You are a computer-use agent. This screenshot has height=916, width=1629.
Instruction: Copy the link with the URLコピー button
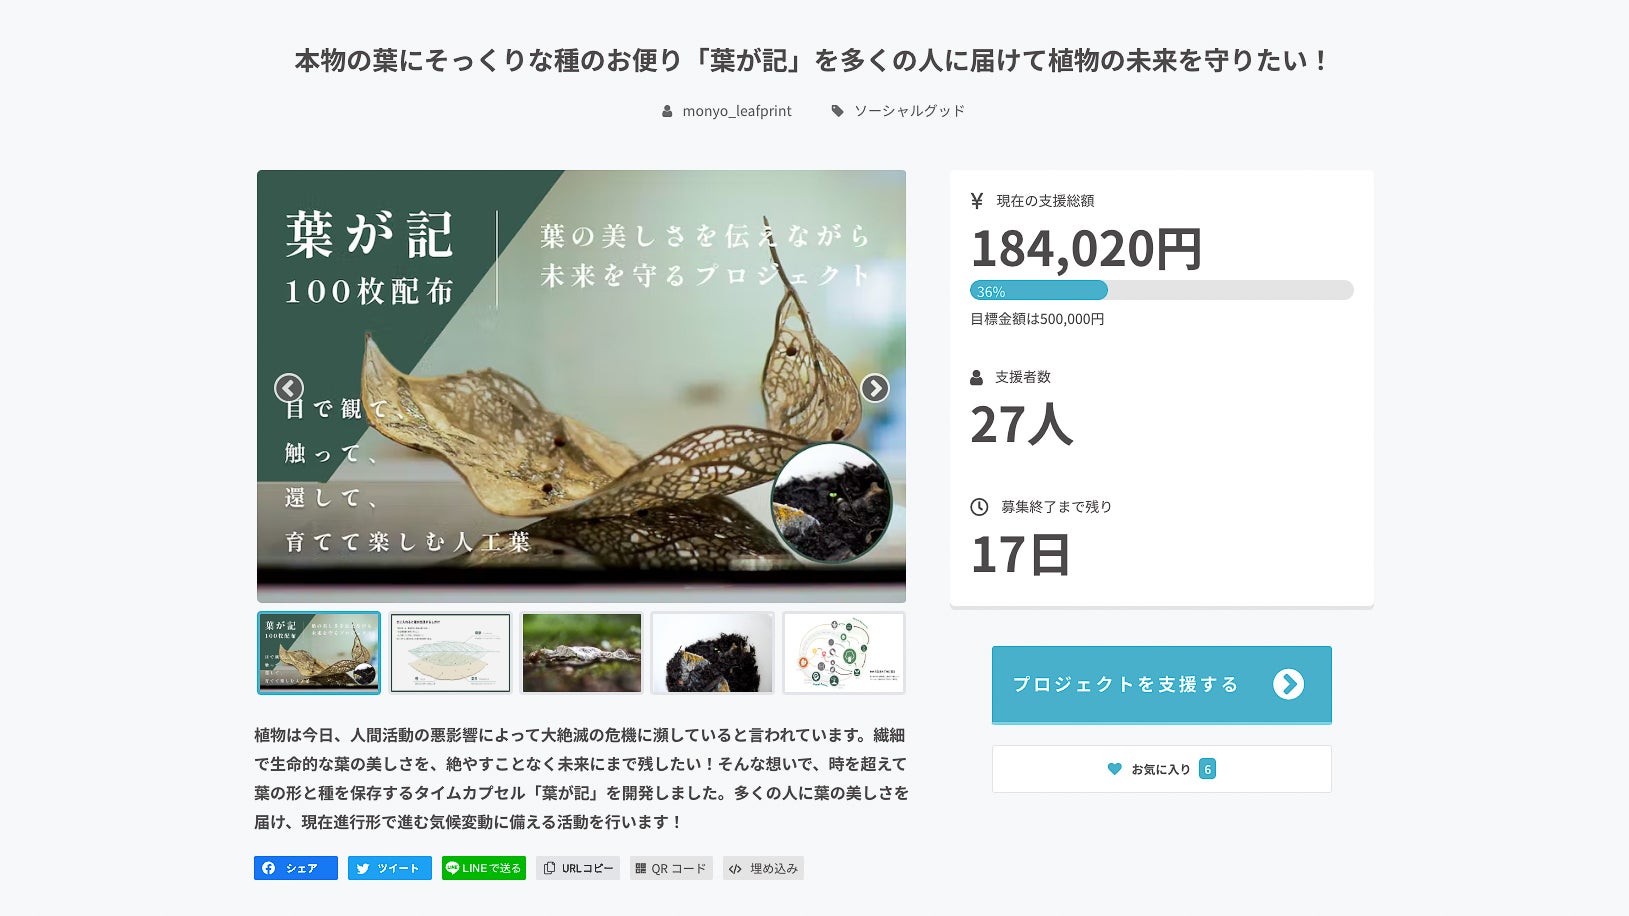tap(578, 868)
